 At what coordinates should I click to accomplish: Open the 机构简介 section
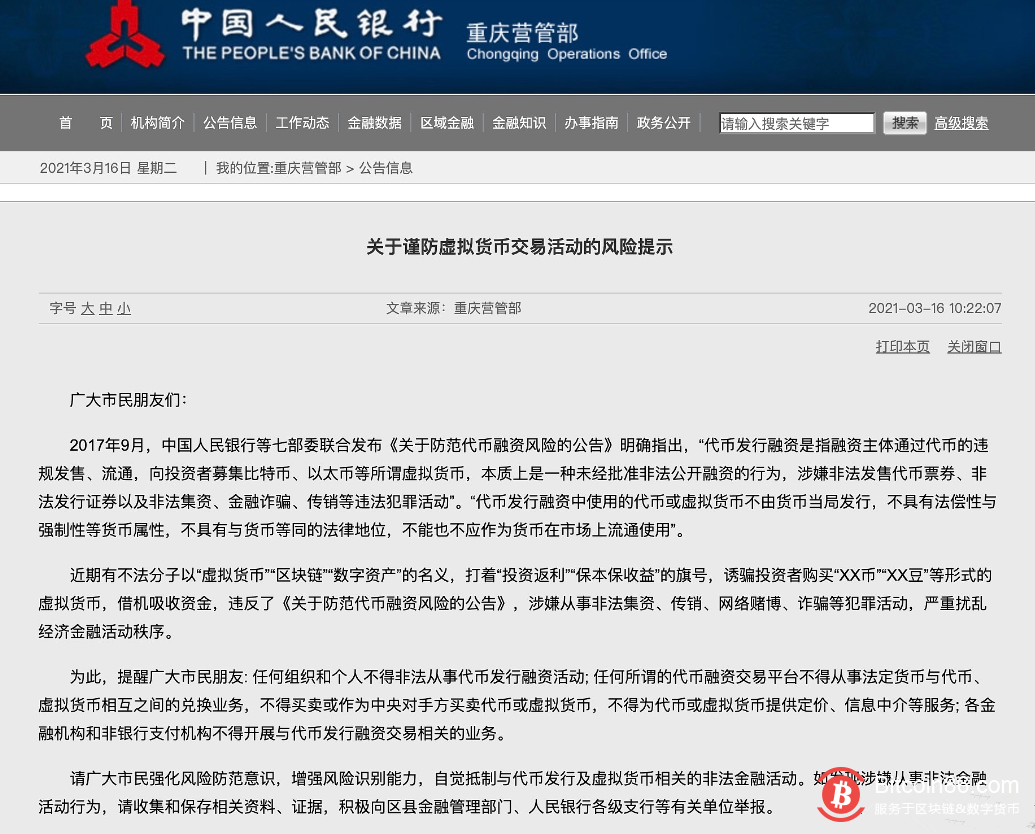click(156, 122)
